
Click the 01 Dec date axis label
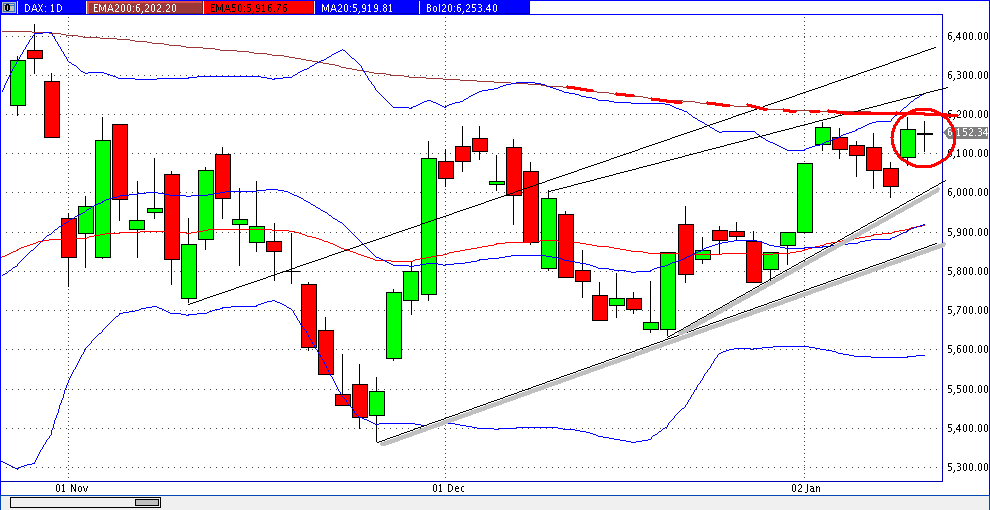(x=448, y=488)
